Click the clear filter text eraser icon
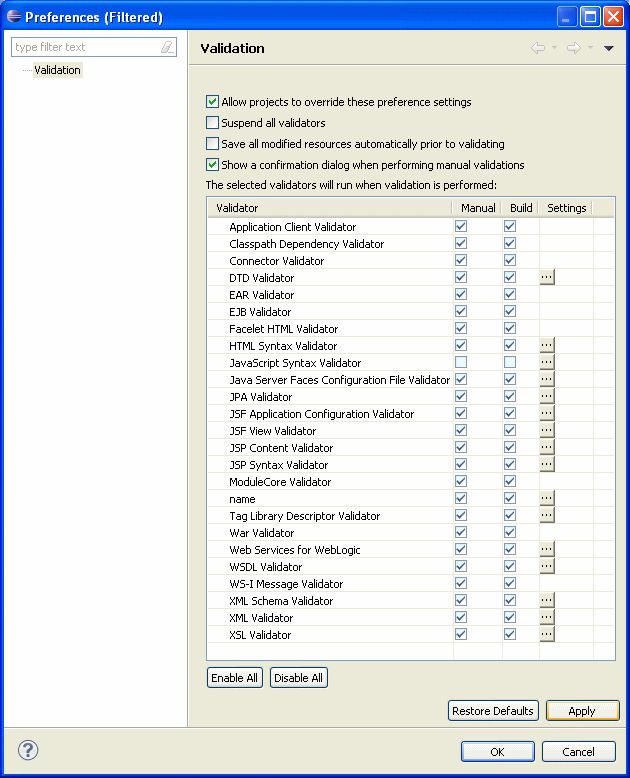 [x=167, y=47]
